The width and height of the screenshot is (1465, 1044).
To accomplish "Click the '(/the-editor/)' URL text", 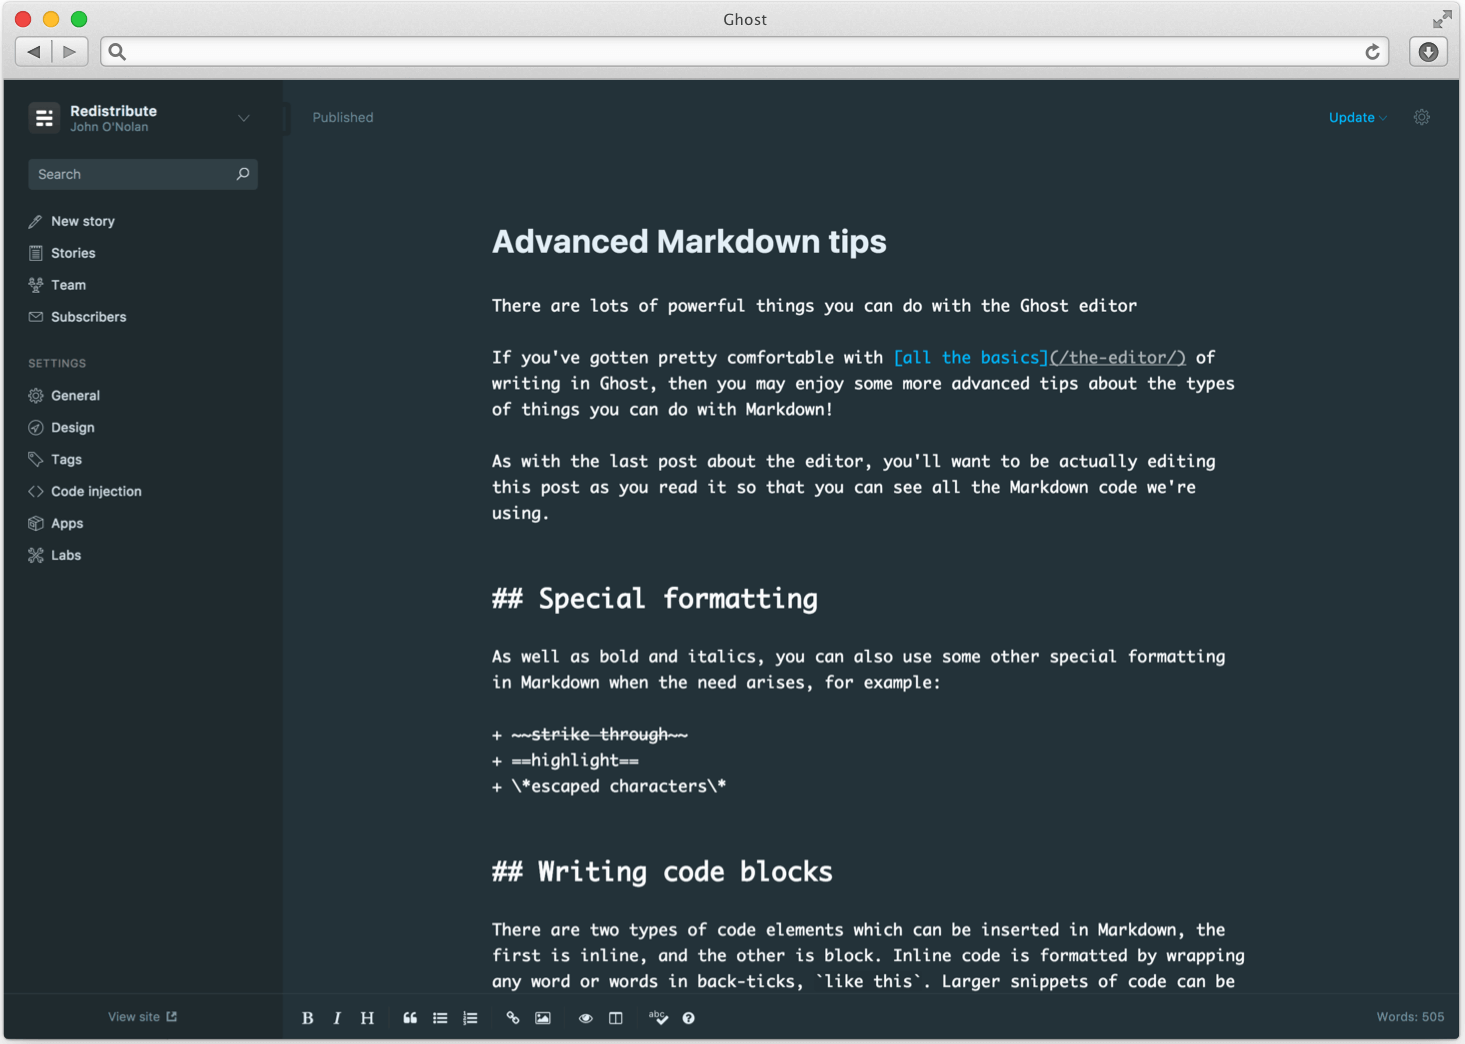I will (1118, 357).
